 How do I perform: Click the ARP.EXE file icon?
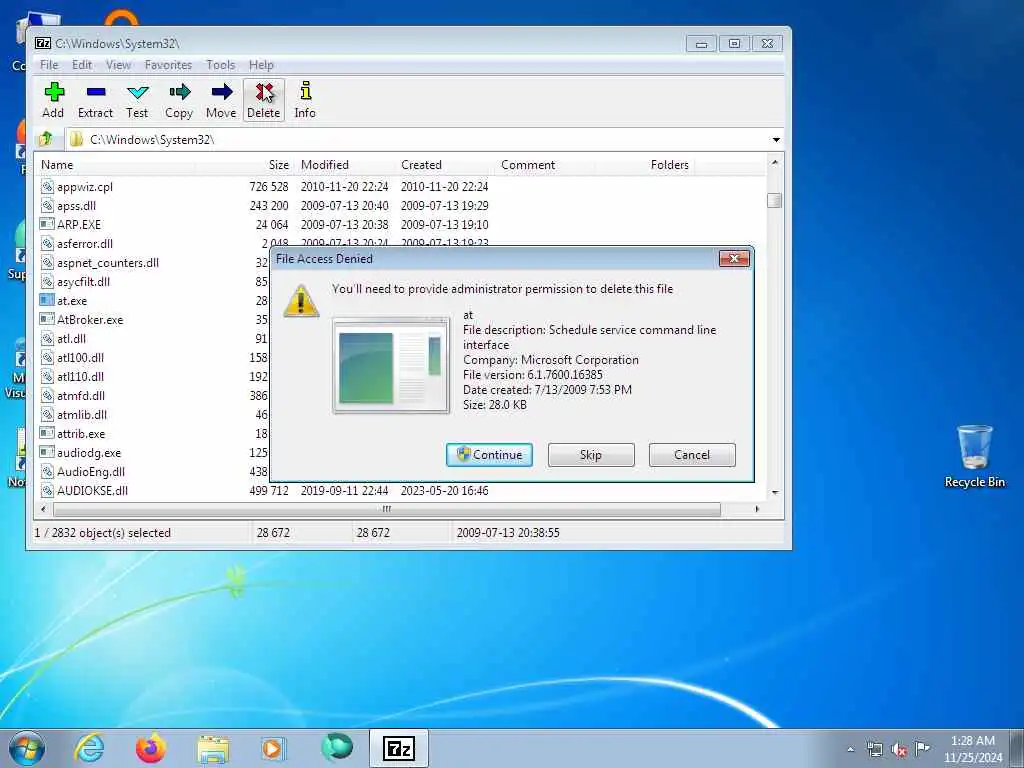47,224
